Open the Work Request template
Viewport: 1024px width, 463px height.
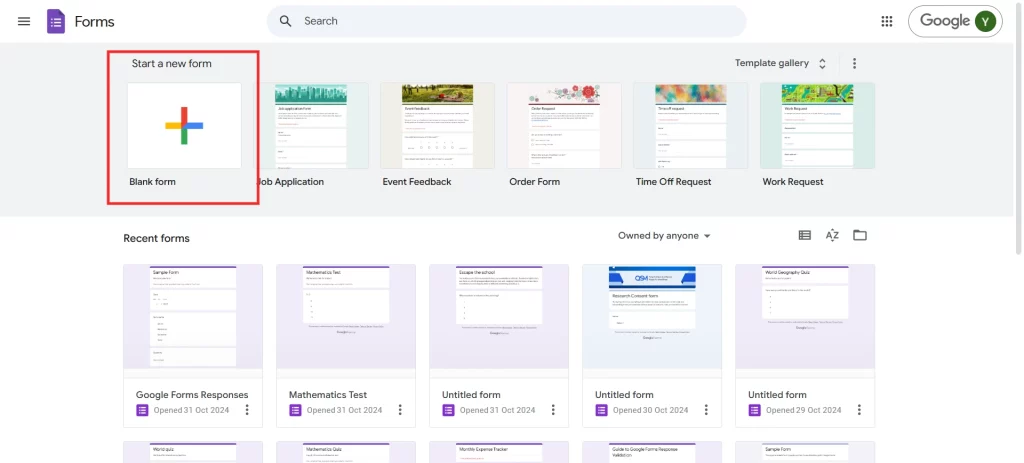pos(818,125)
